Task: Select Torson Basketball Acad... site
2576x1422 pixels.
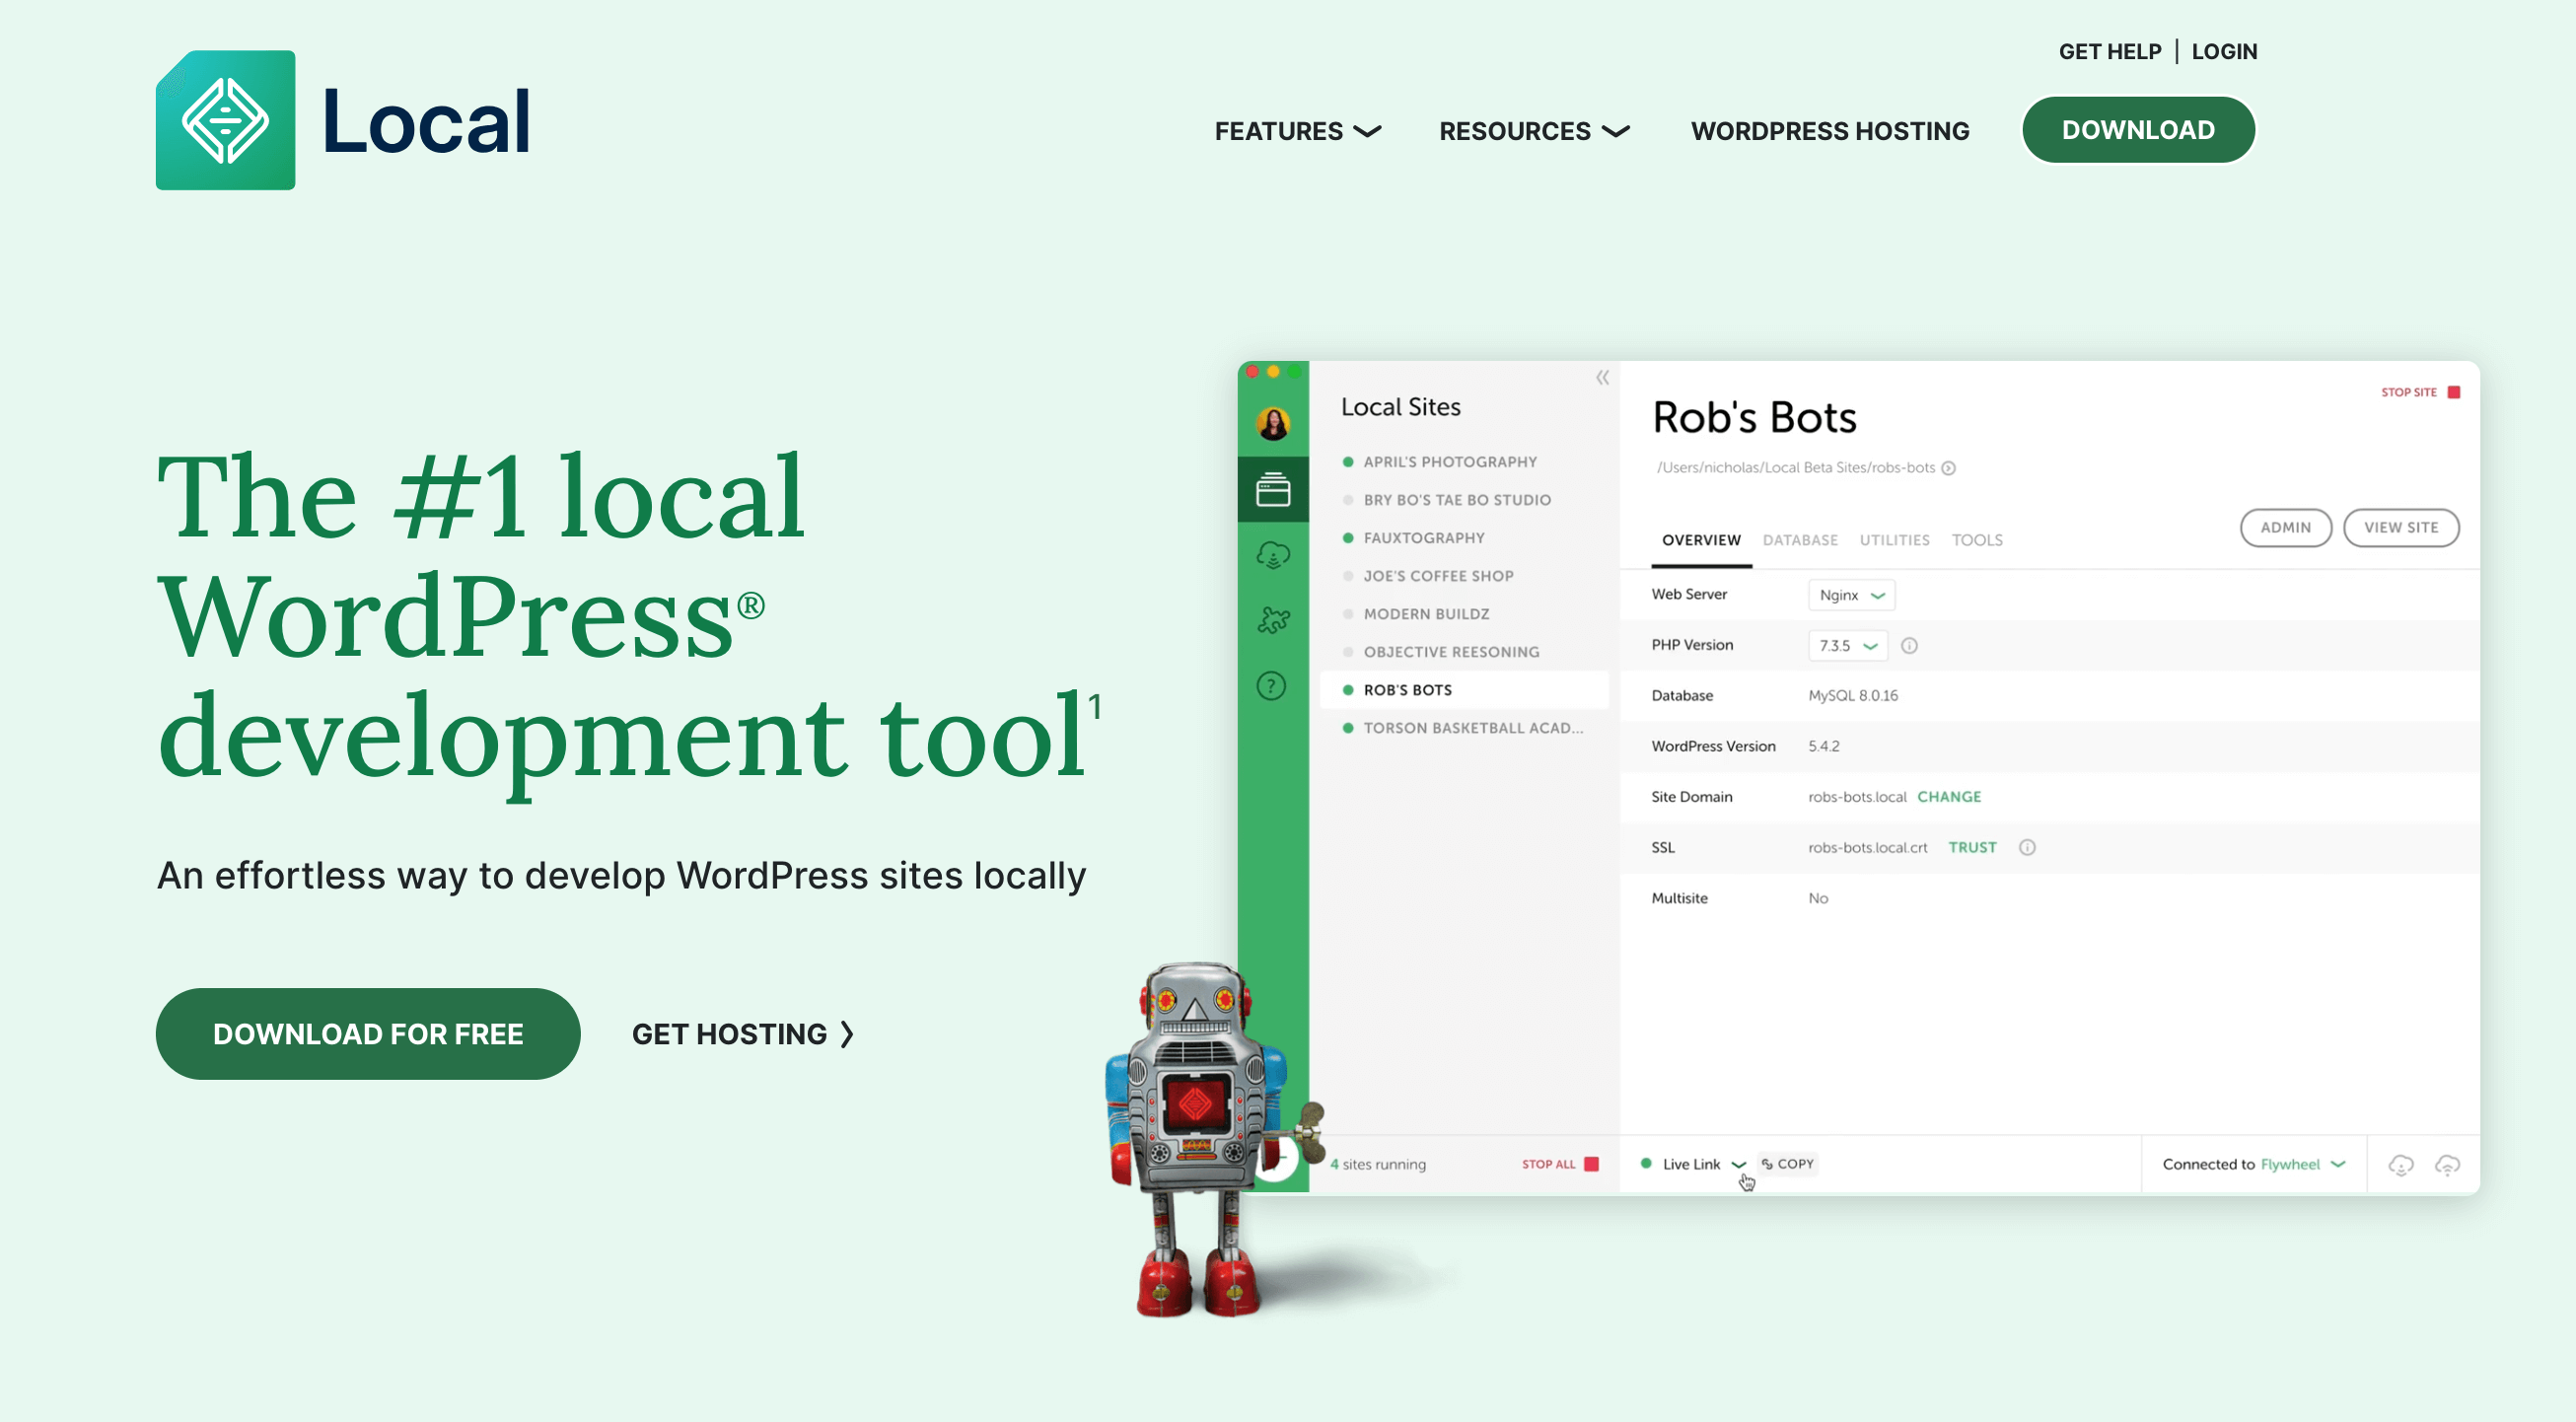Action: (1464, 728)
